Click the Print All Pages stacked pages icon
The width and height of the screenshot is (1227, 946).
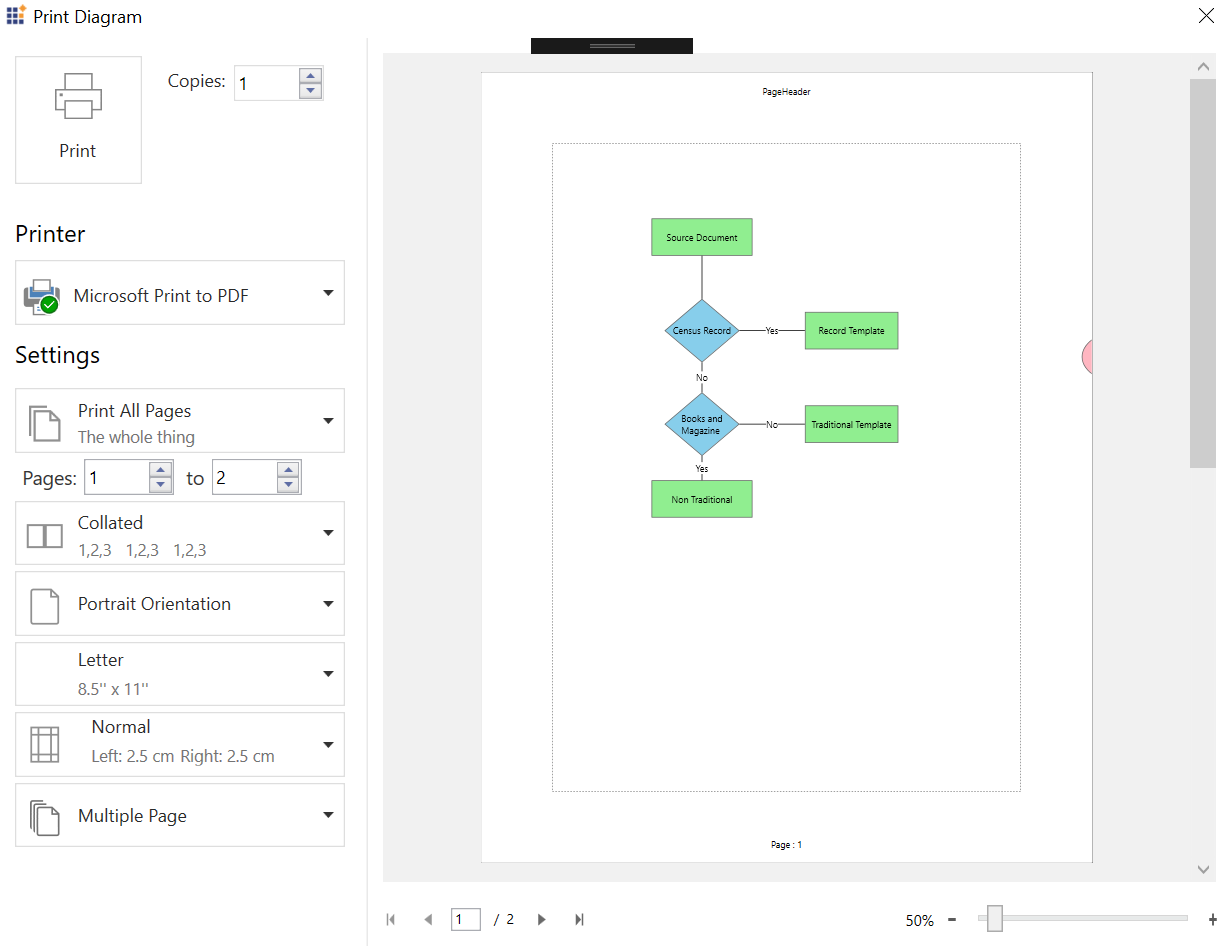(x=44, y=423)
